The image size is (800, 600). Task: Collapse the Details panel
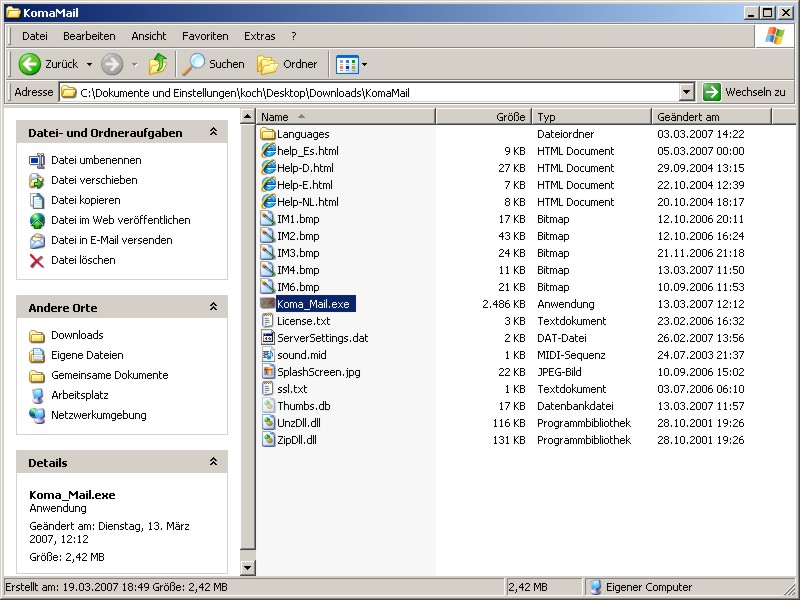tap(213, 462)
